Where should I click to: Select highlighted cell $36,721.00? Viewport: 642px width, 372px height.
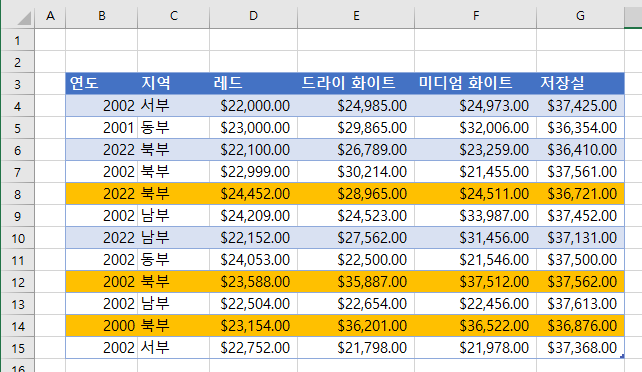580,194
